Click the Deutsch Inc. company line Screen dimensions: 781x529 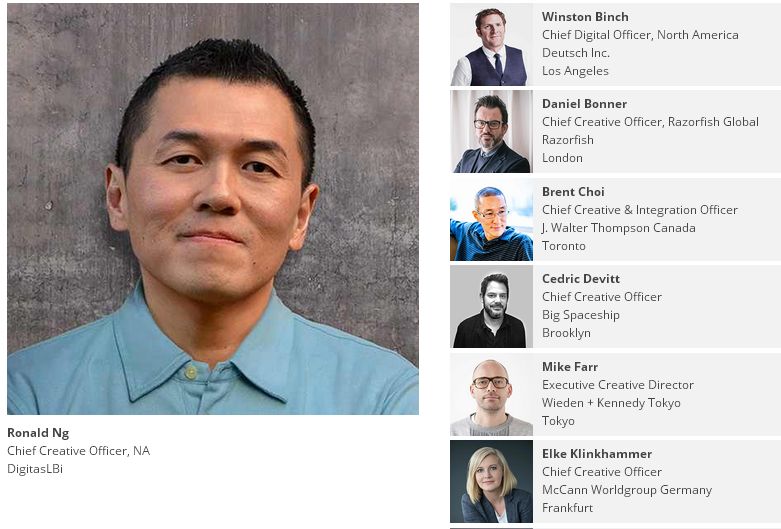pyautogui.click(x=576, y=53)
